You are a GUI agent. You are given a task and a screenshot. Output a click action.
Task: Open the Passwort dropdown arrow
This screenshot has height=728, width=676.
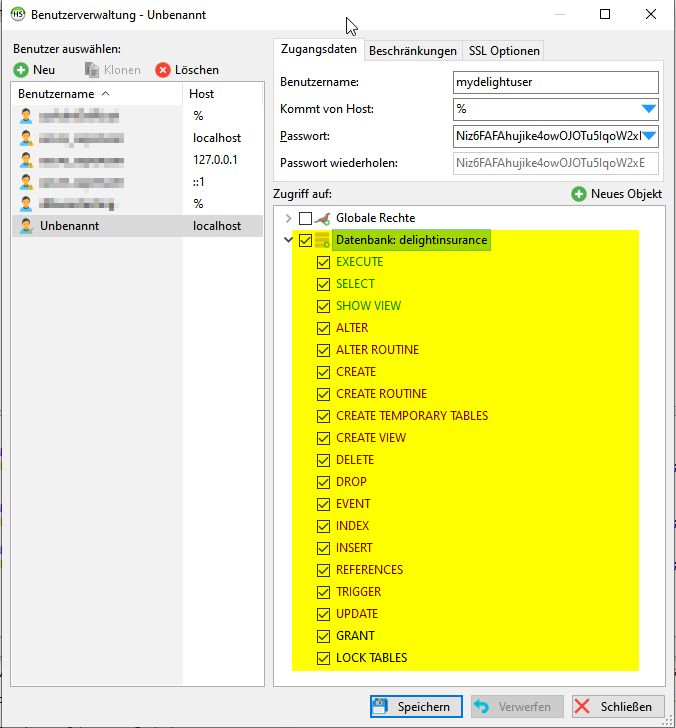[648, 136]
